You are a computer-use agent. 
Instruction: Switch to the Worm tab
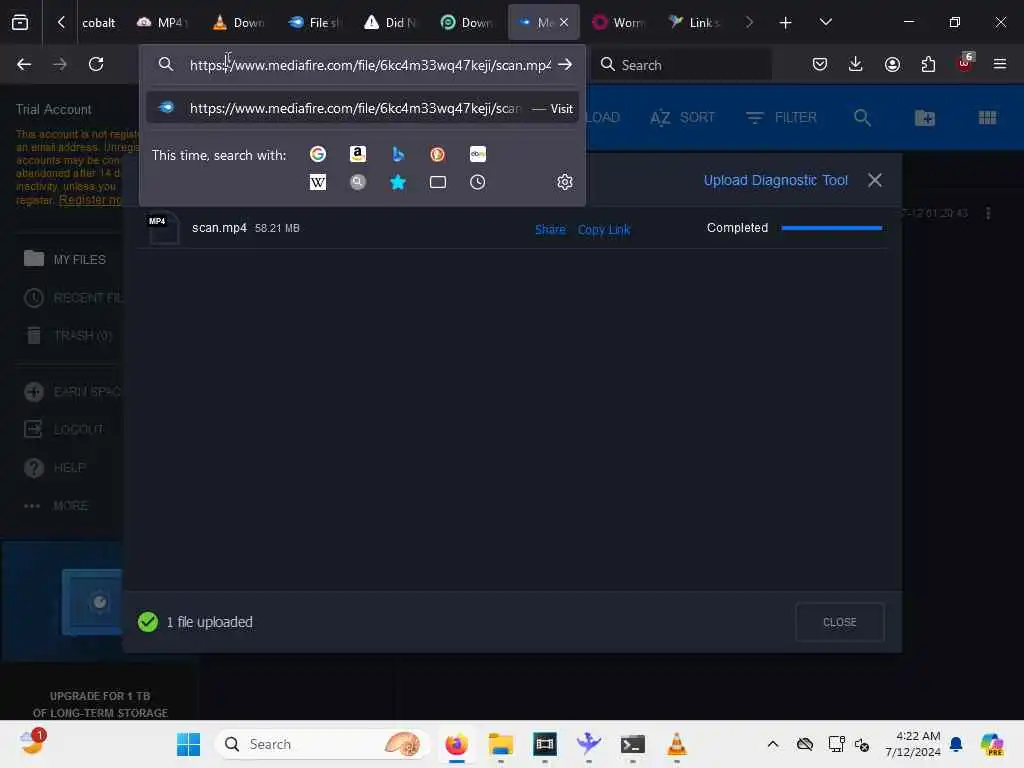618,22
